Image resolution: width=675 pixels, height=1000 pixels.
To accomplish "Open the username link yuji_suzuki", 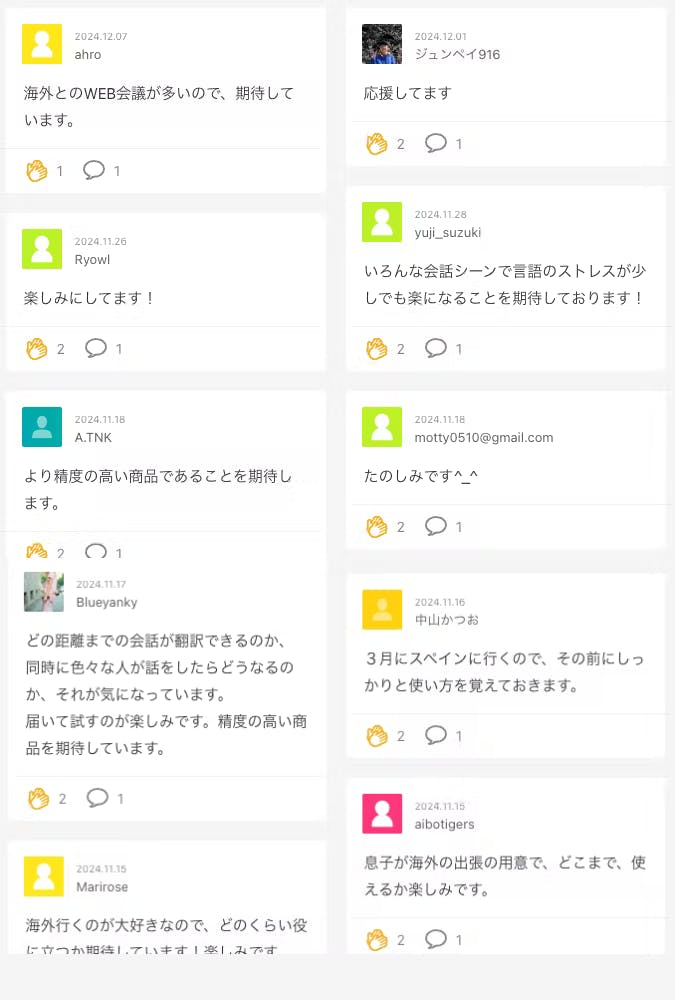I will pos(448,233).
